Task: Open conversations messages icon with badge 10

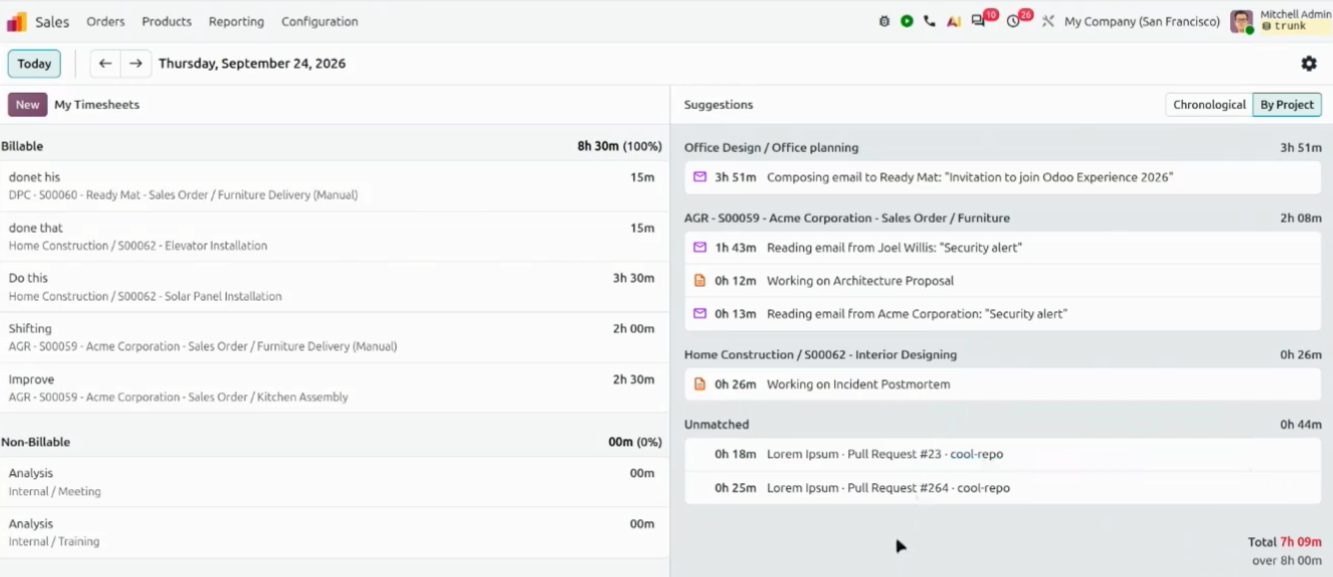Action: 979,21
